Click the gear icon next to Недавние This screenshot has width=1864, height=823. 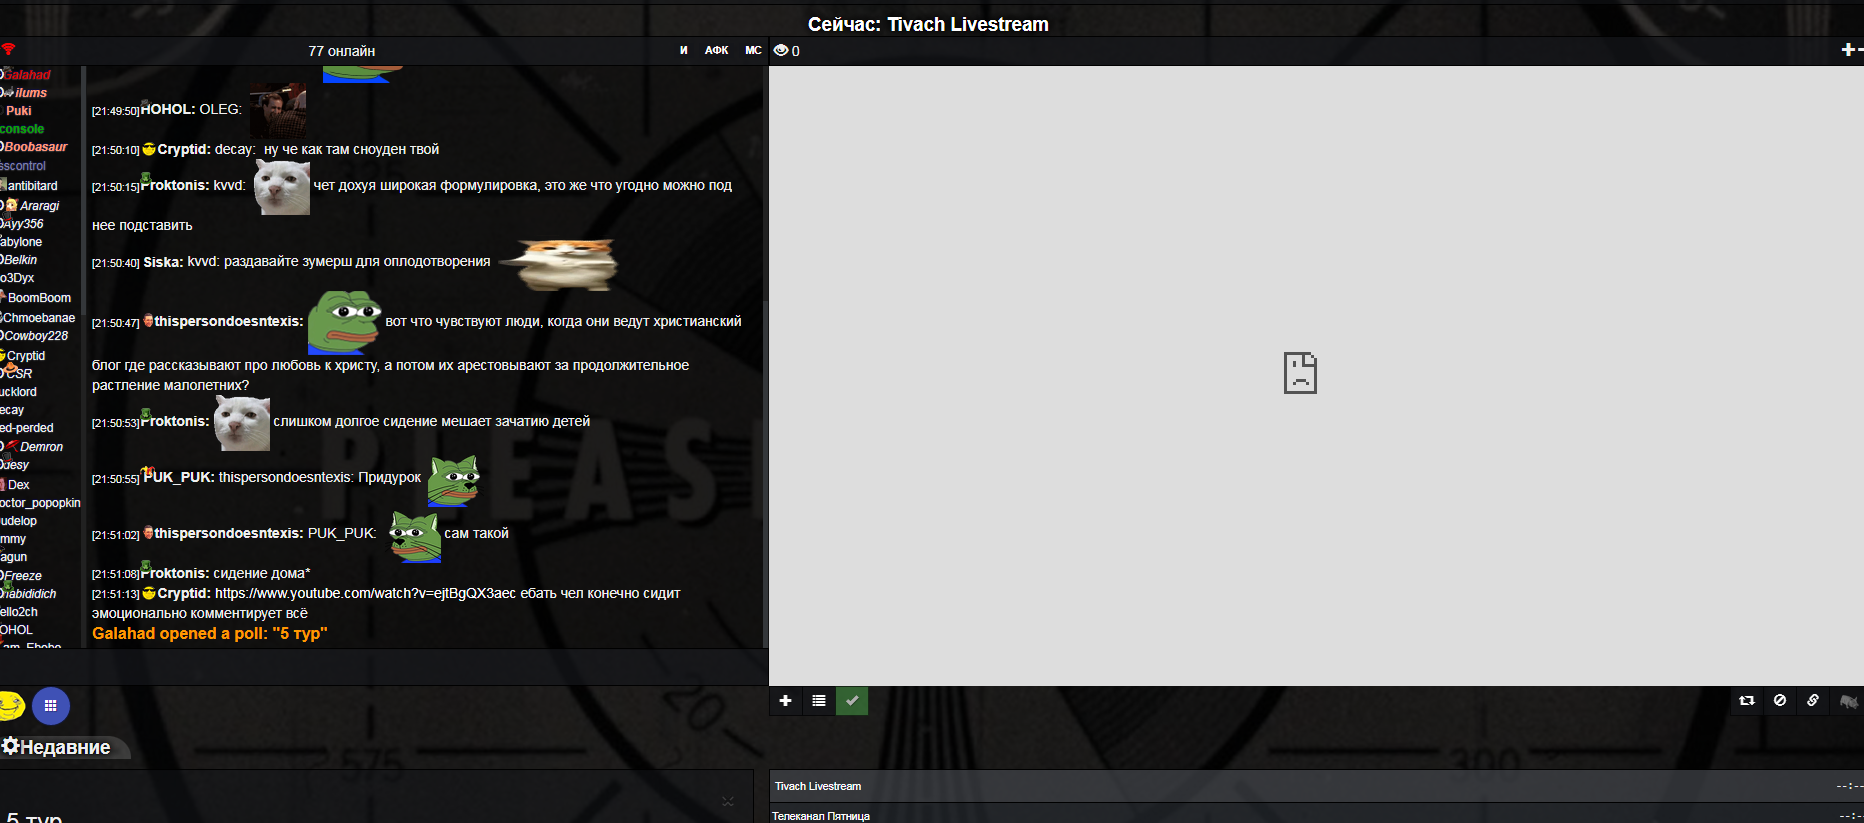click(x=11, y=746)
